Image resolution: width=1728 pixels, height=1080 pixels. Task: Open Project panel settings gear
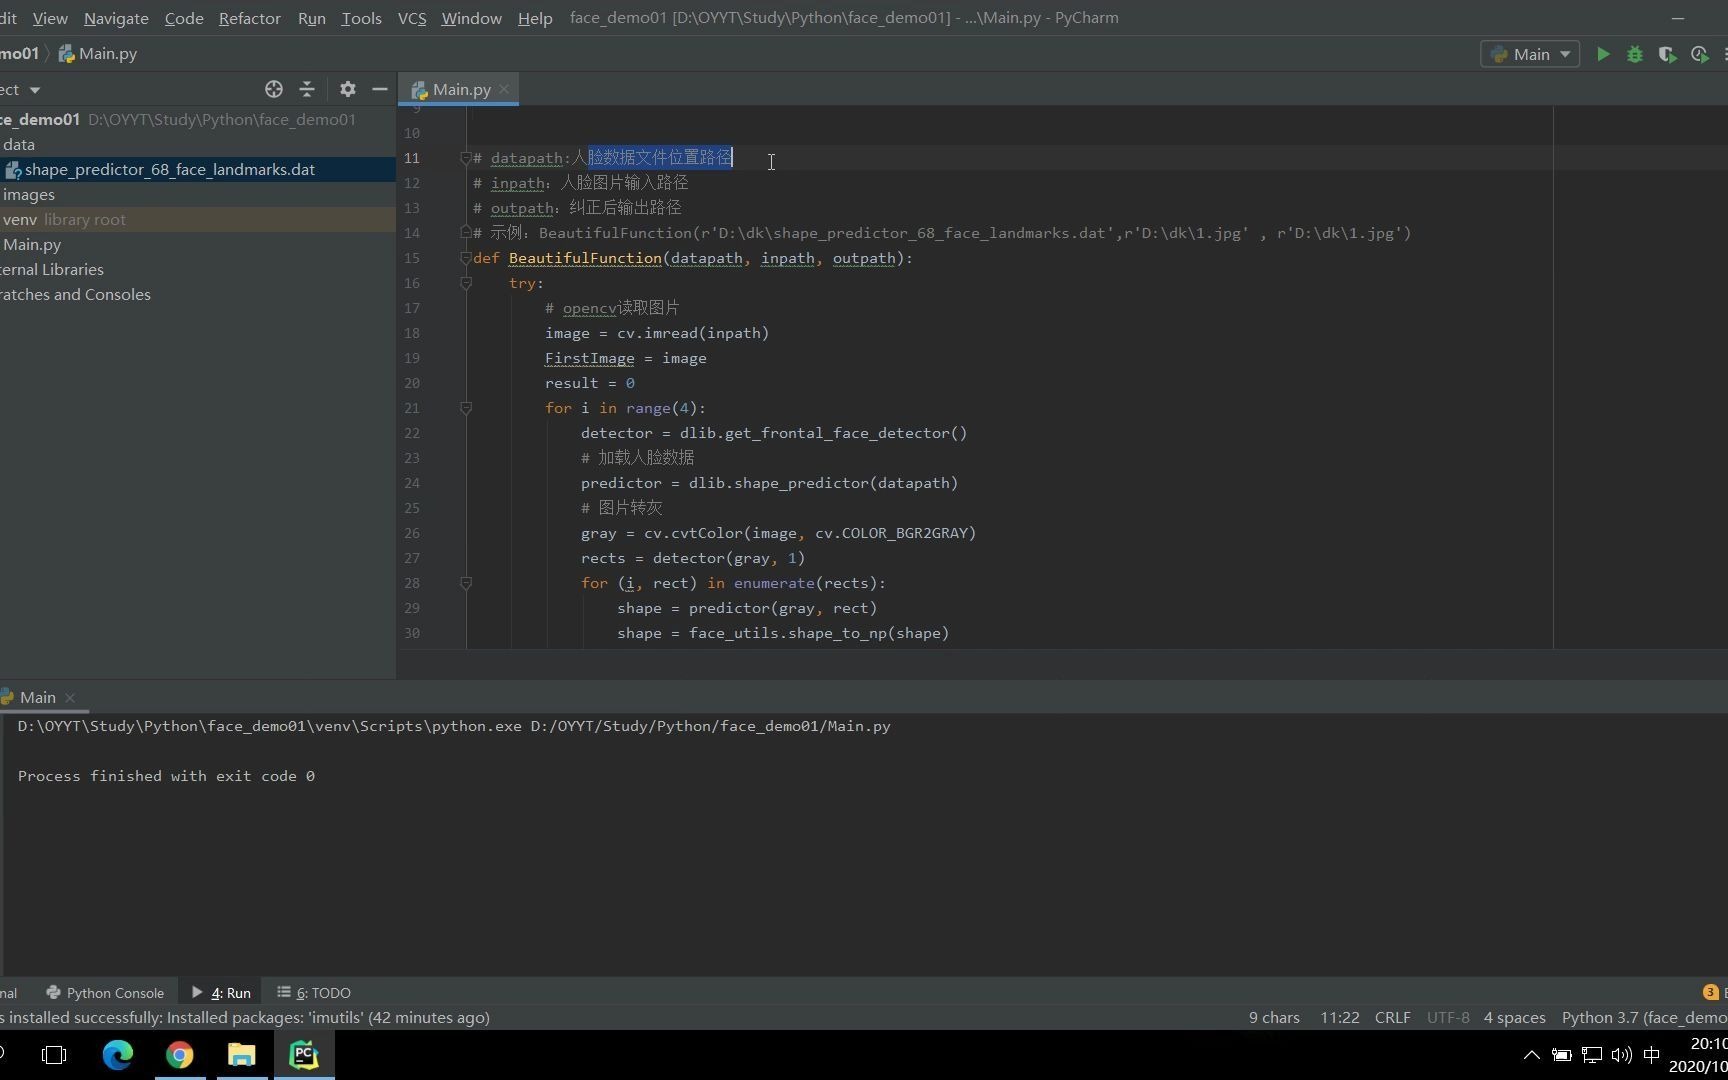point(347,89)
